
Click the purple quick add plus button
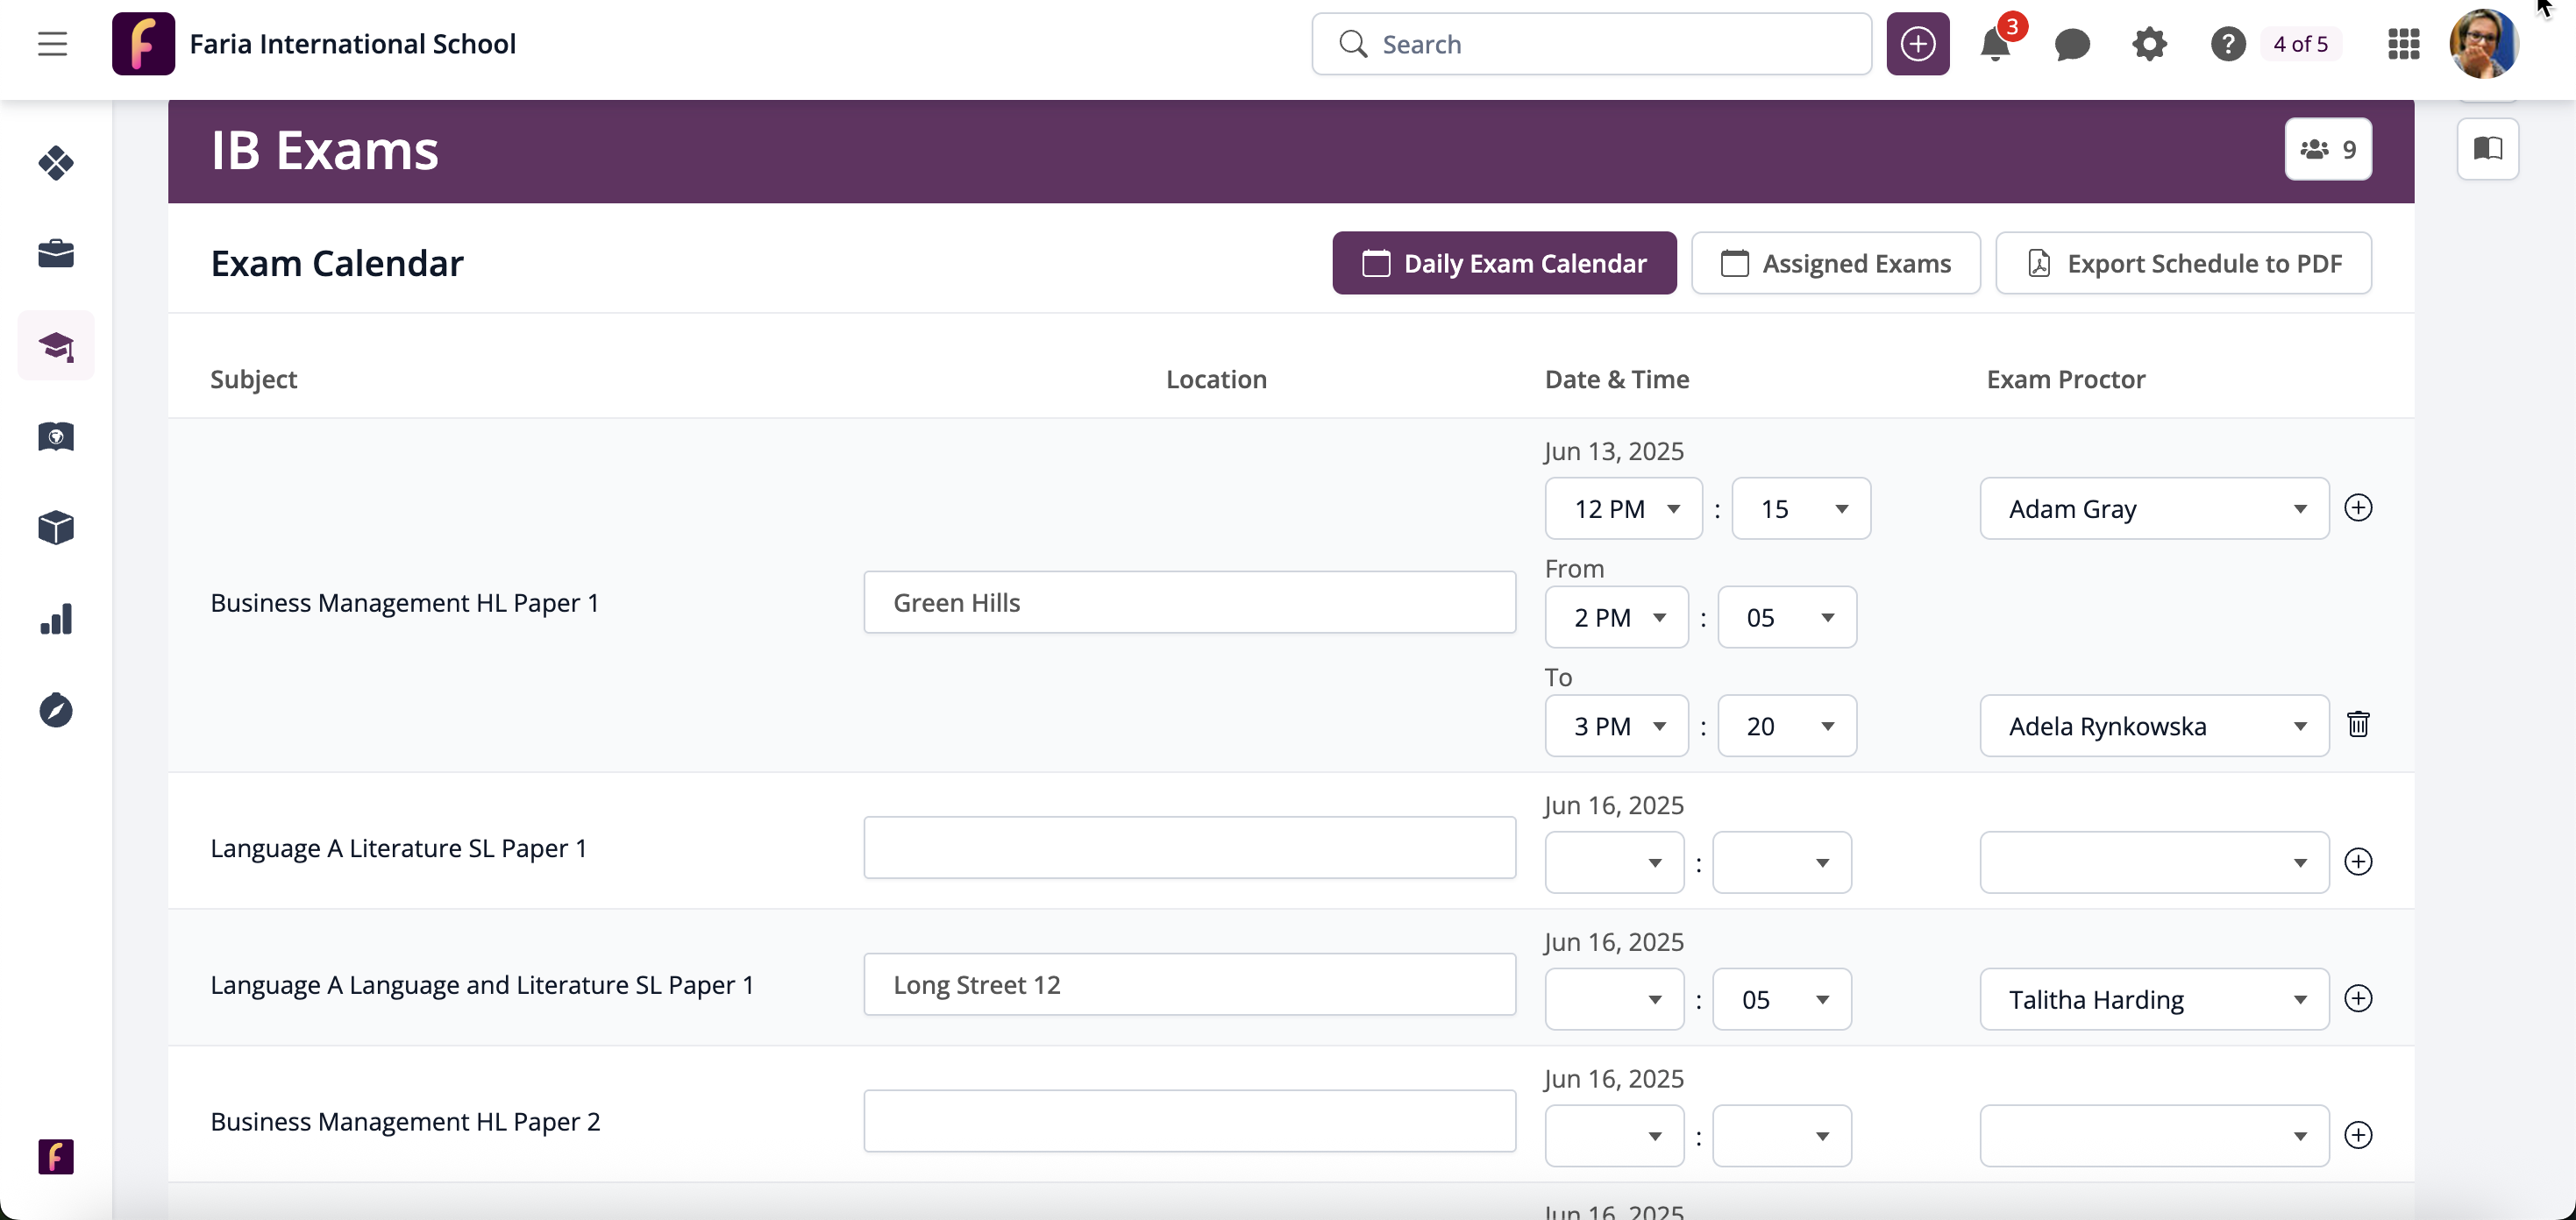click(1917, 44)
